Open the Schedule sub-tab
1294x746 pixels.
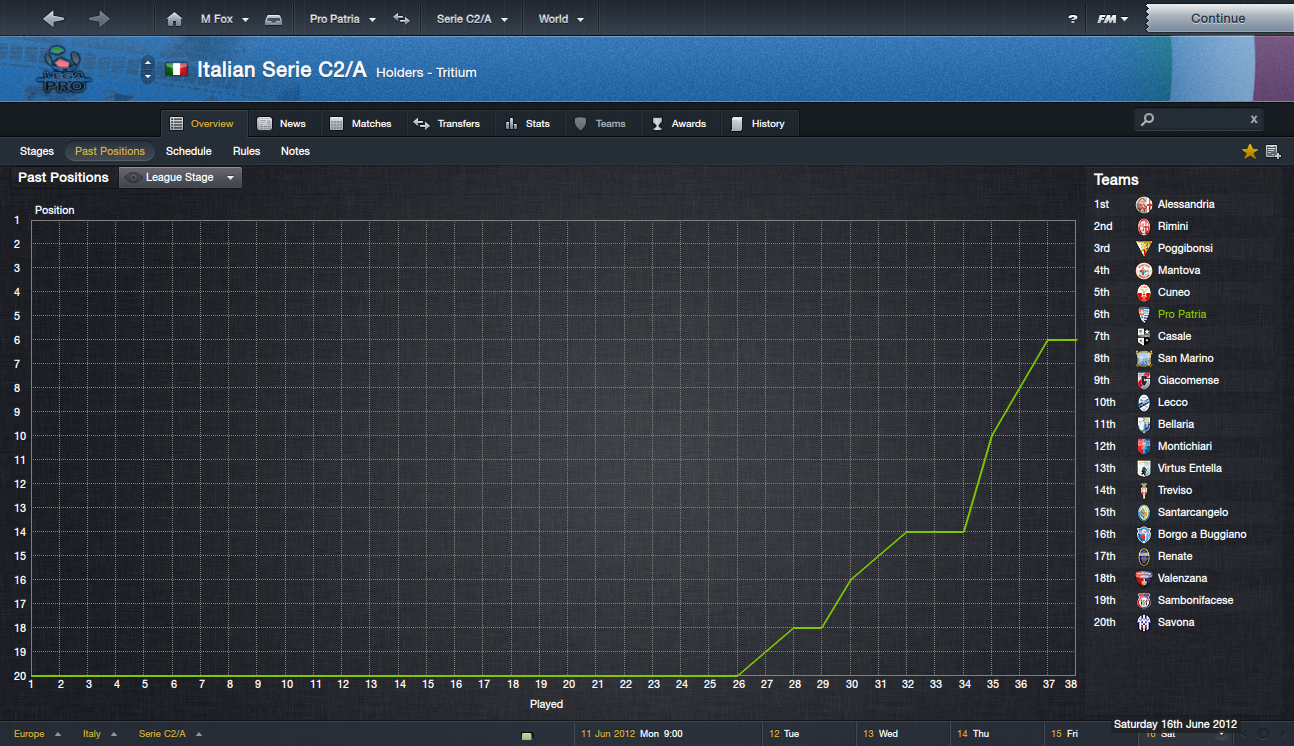(x=189, y=151)
